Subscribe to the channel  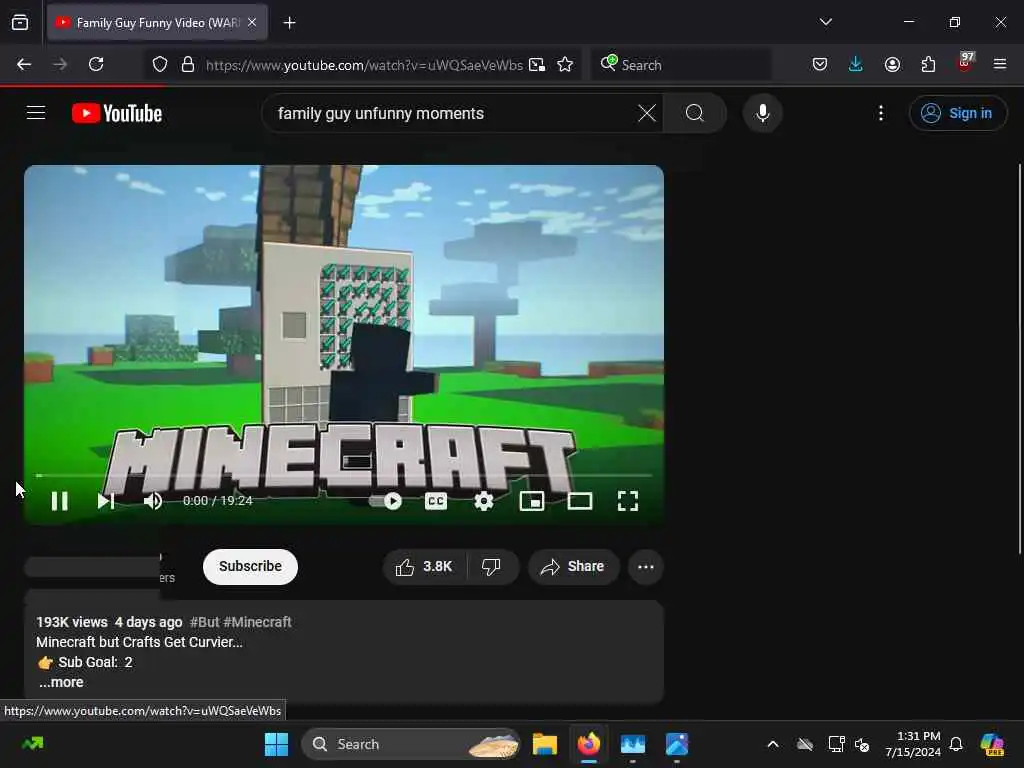point(250,566)
